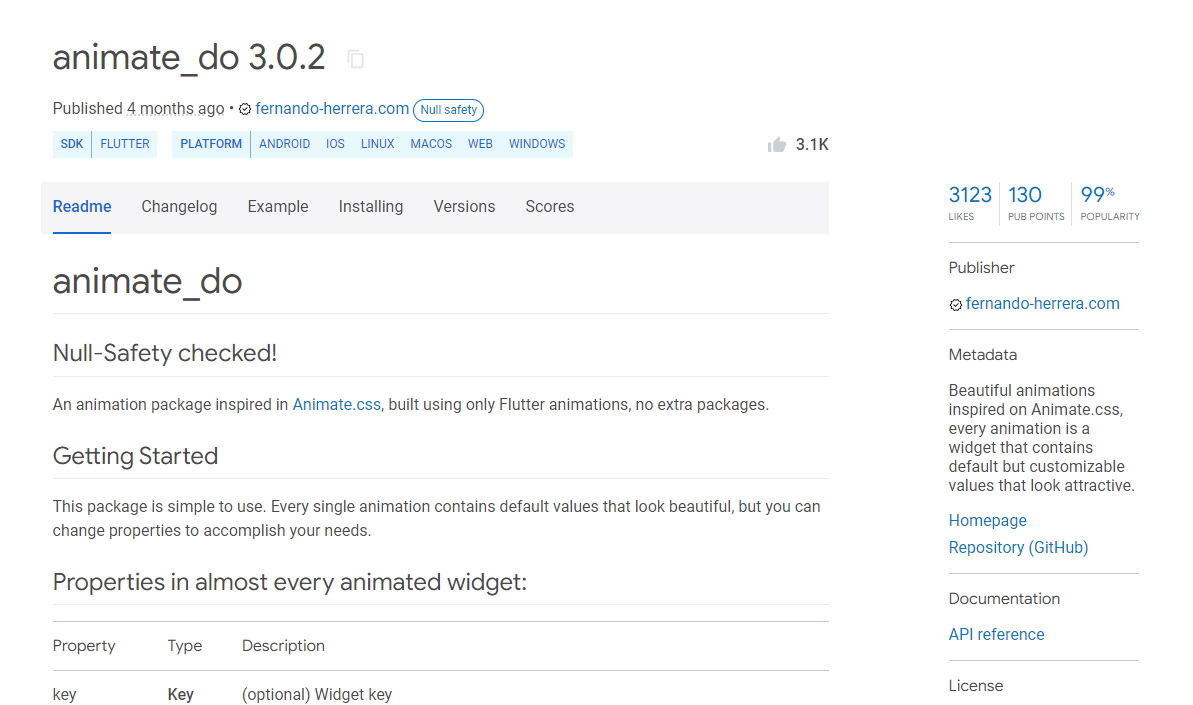Screen dimensions: 1193x705
Task: Open Repository (GitHub) link
Action: pos(1018,548)
